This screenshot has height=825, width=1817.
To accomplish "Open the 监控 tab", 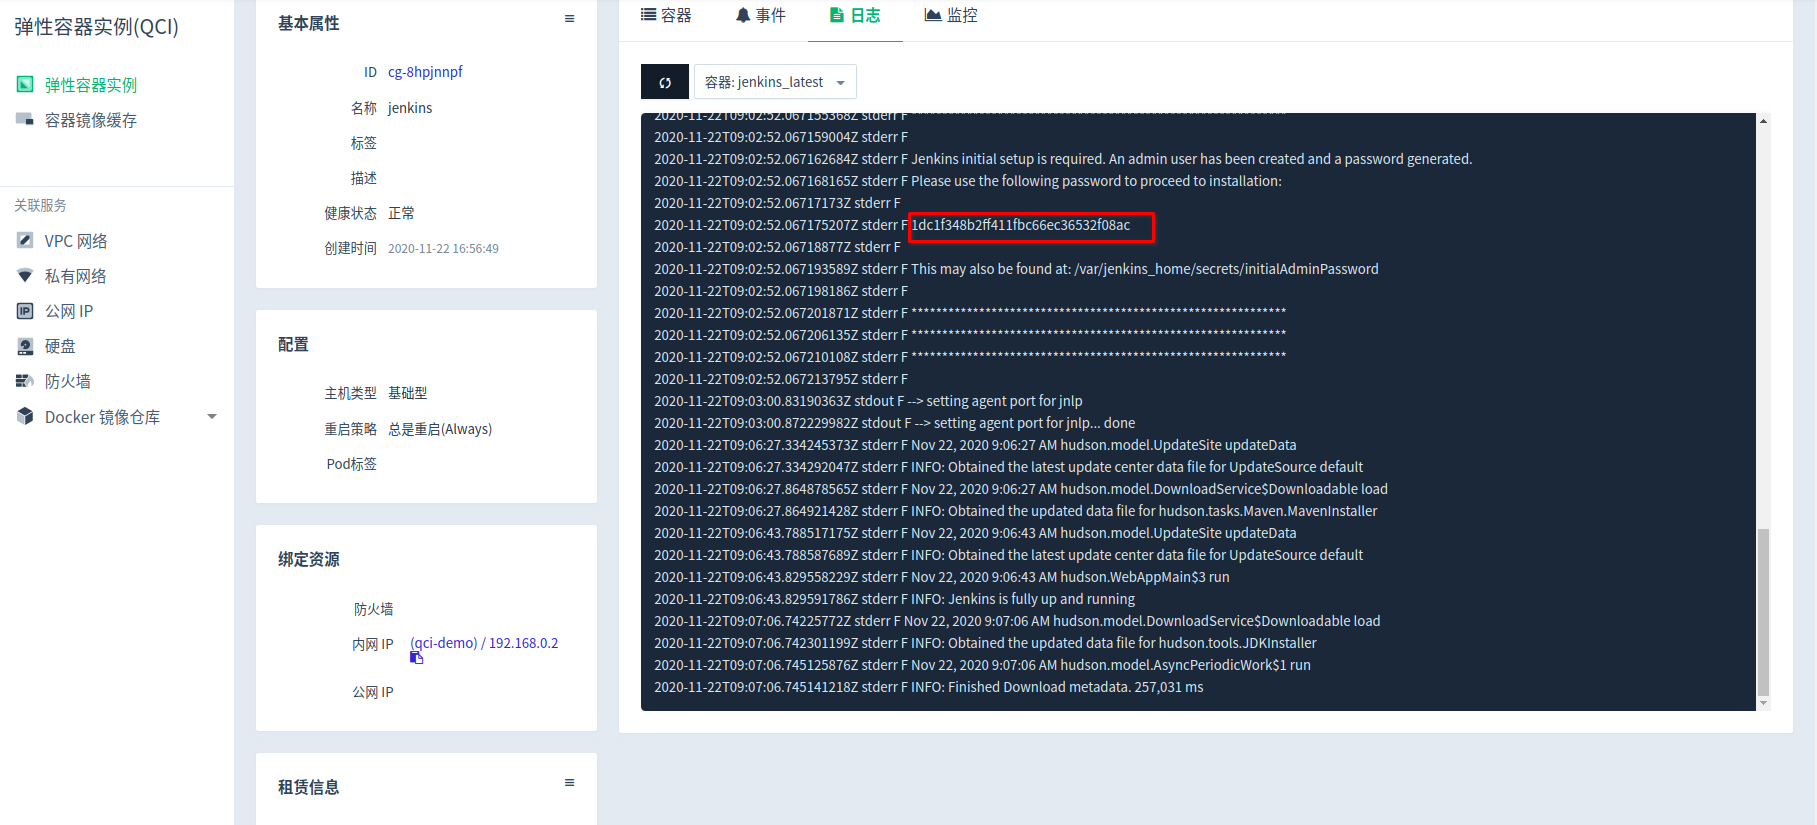I will click(x=951, y=16).
